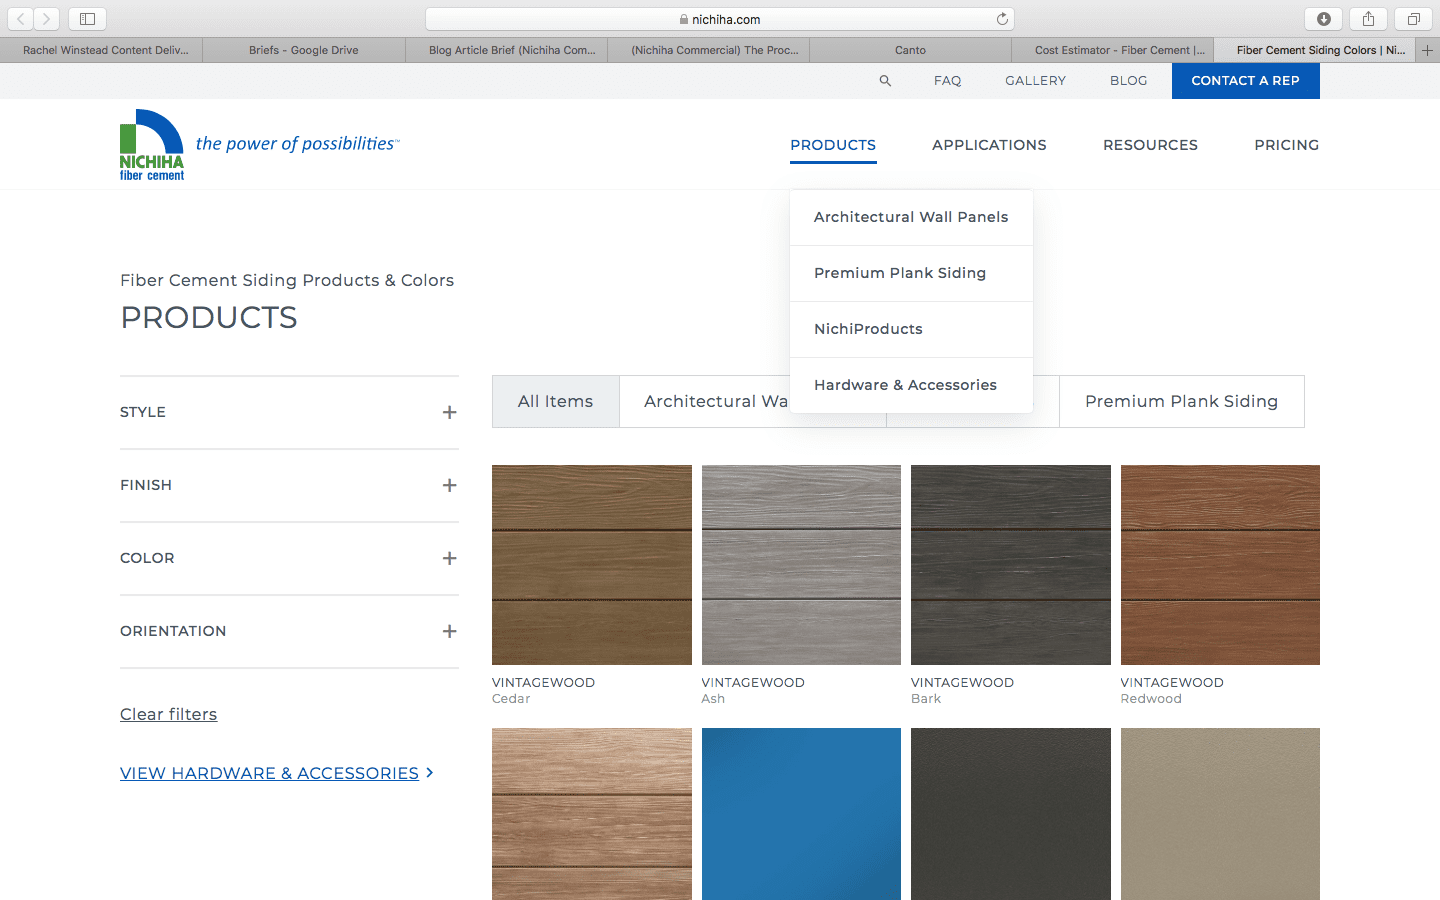Select the Premium Plank Siding product tab
Image resolution: width=1440 pixels, height=900 pixels.
(1181, 401)
